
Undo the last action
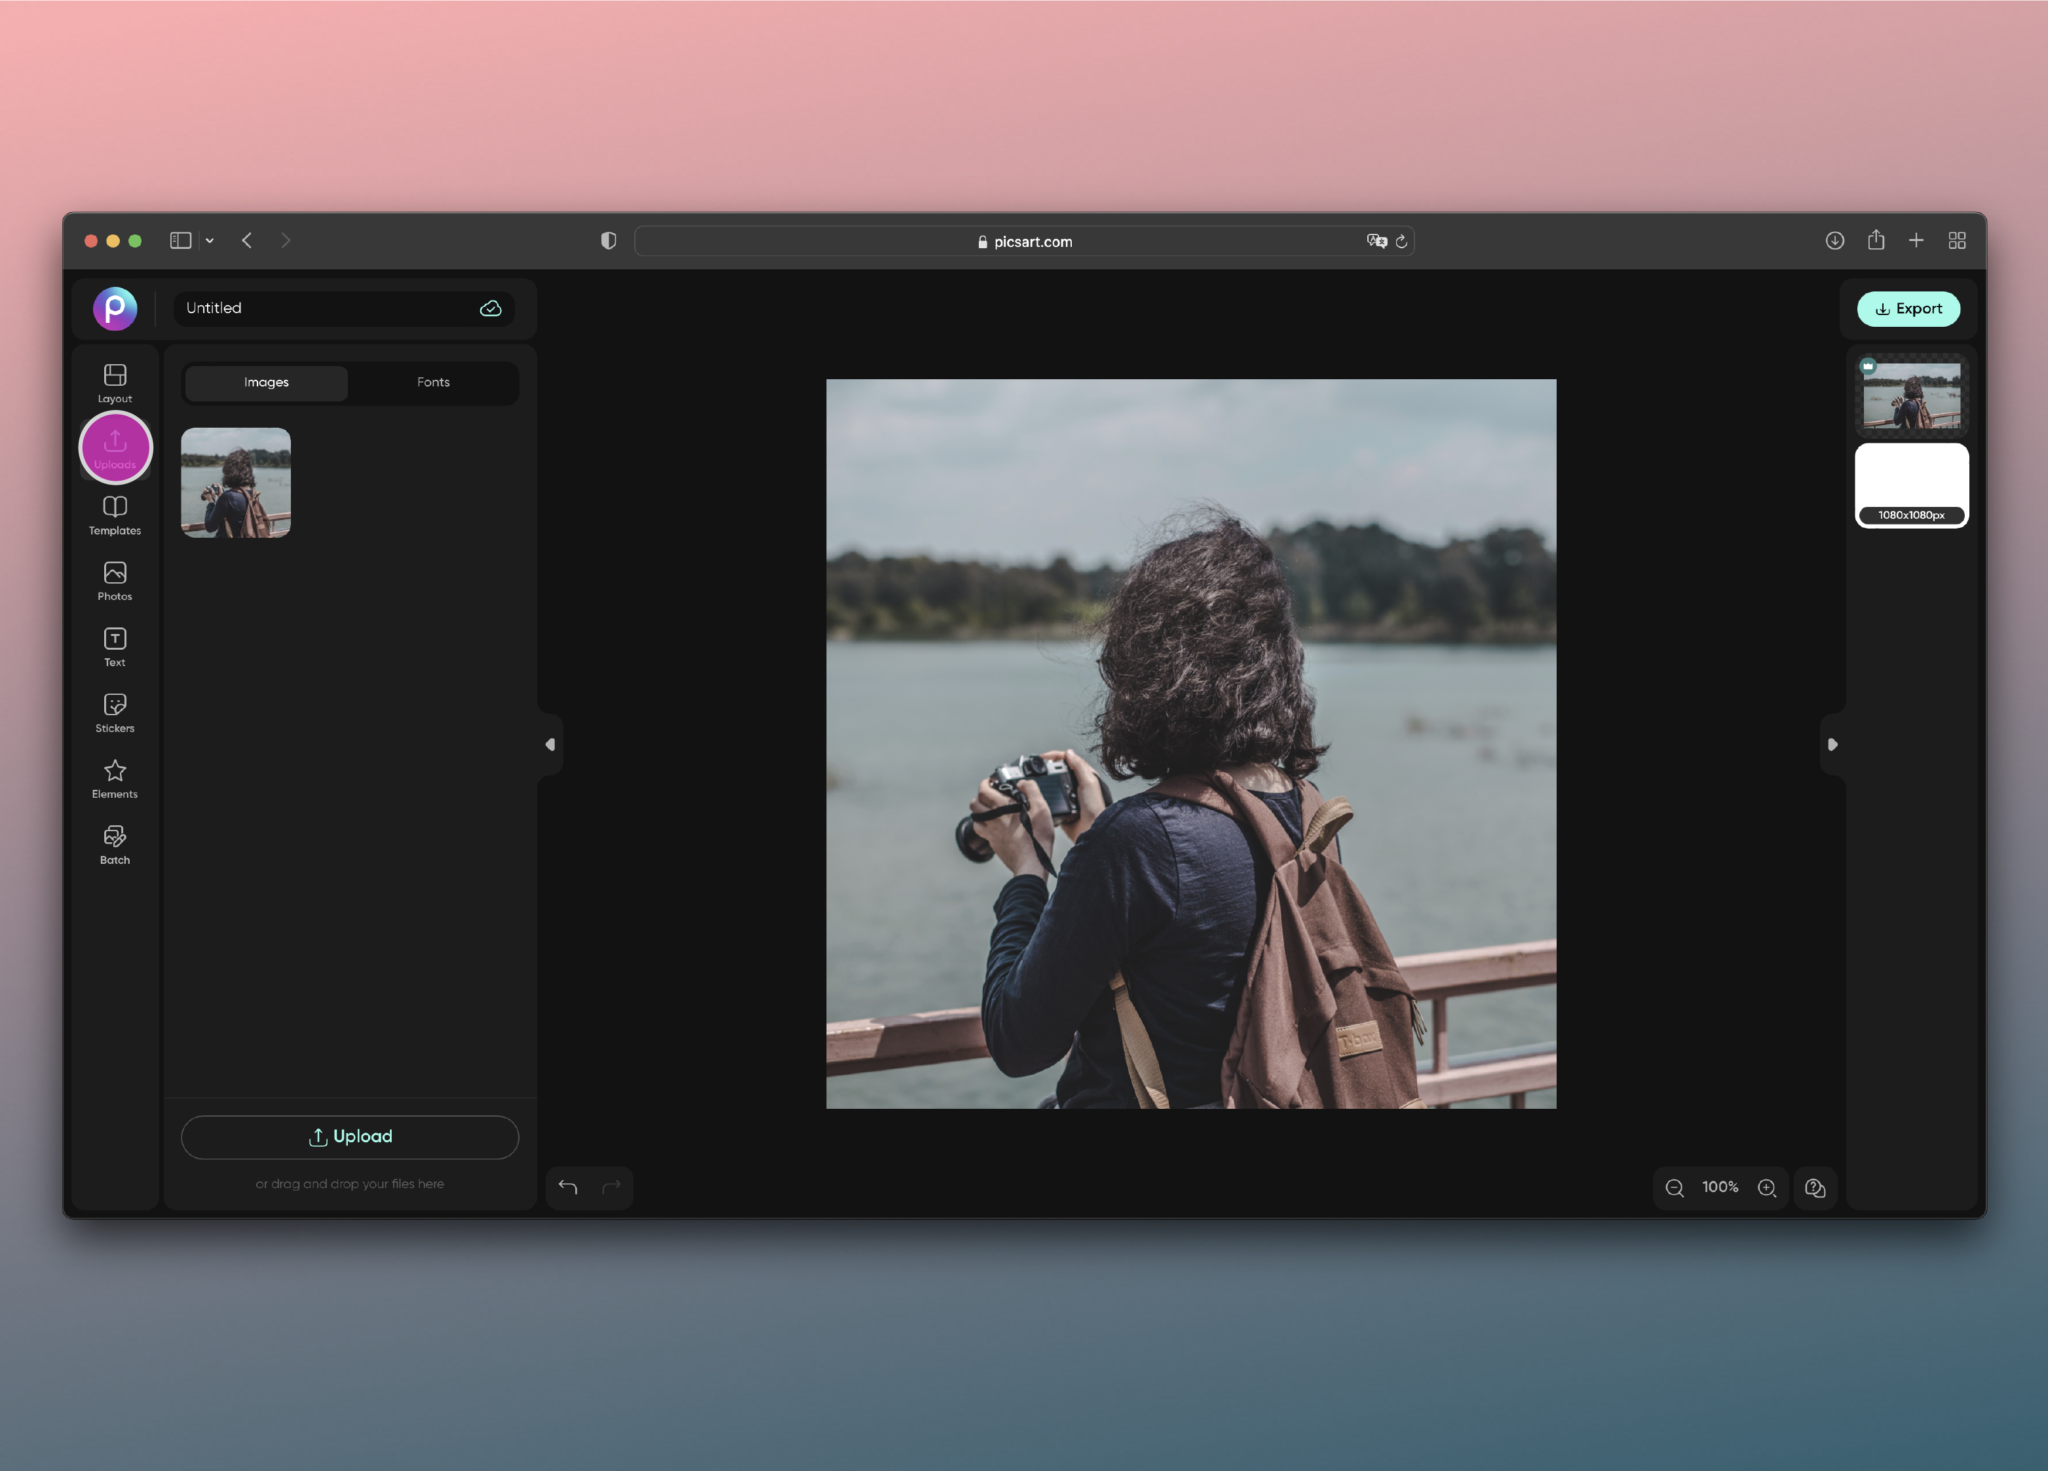tap(568, 1187)
